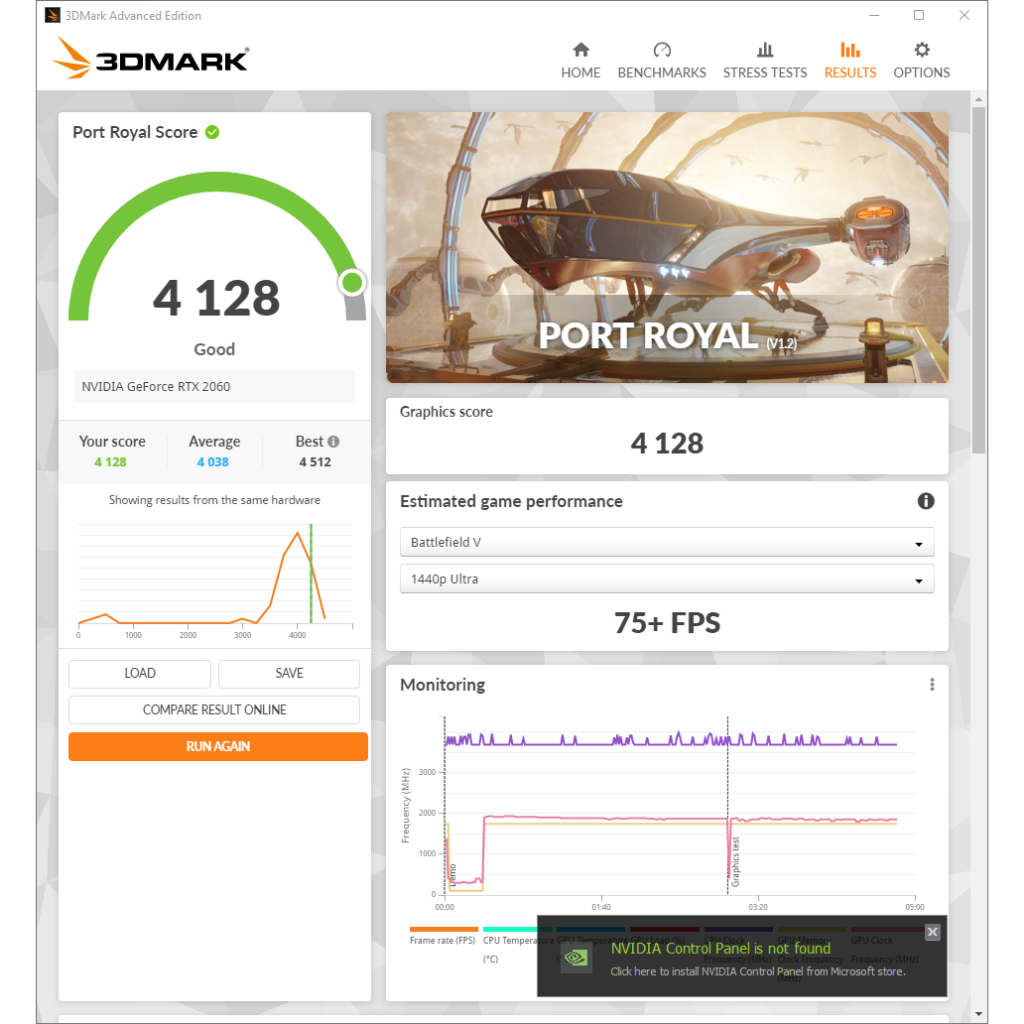Click the options gear icon
1024x1024 pixels.
click(921, 50)
